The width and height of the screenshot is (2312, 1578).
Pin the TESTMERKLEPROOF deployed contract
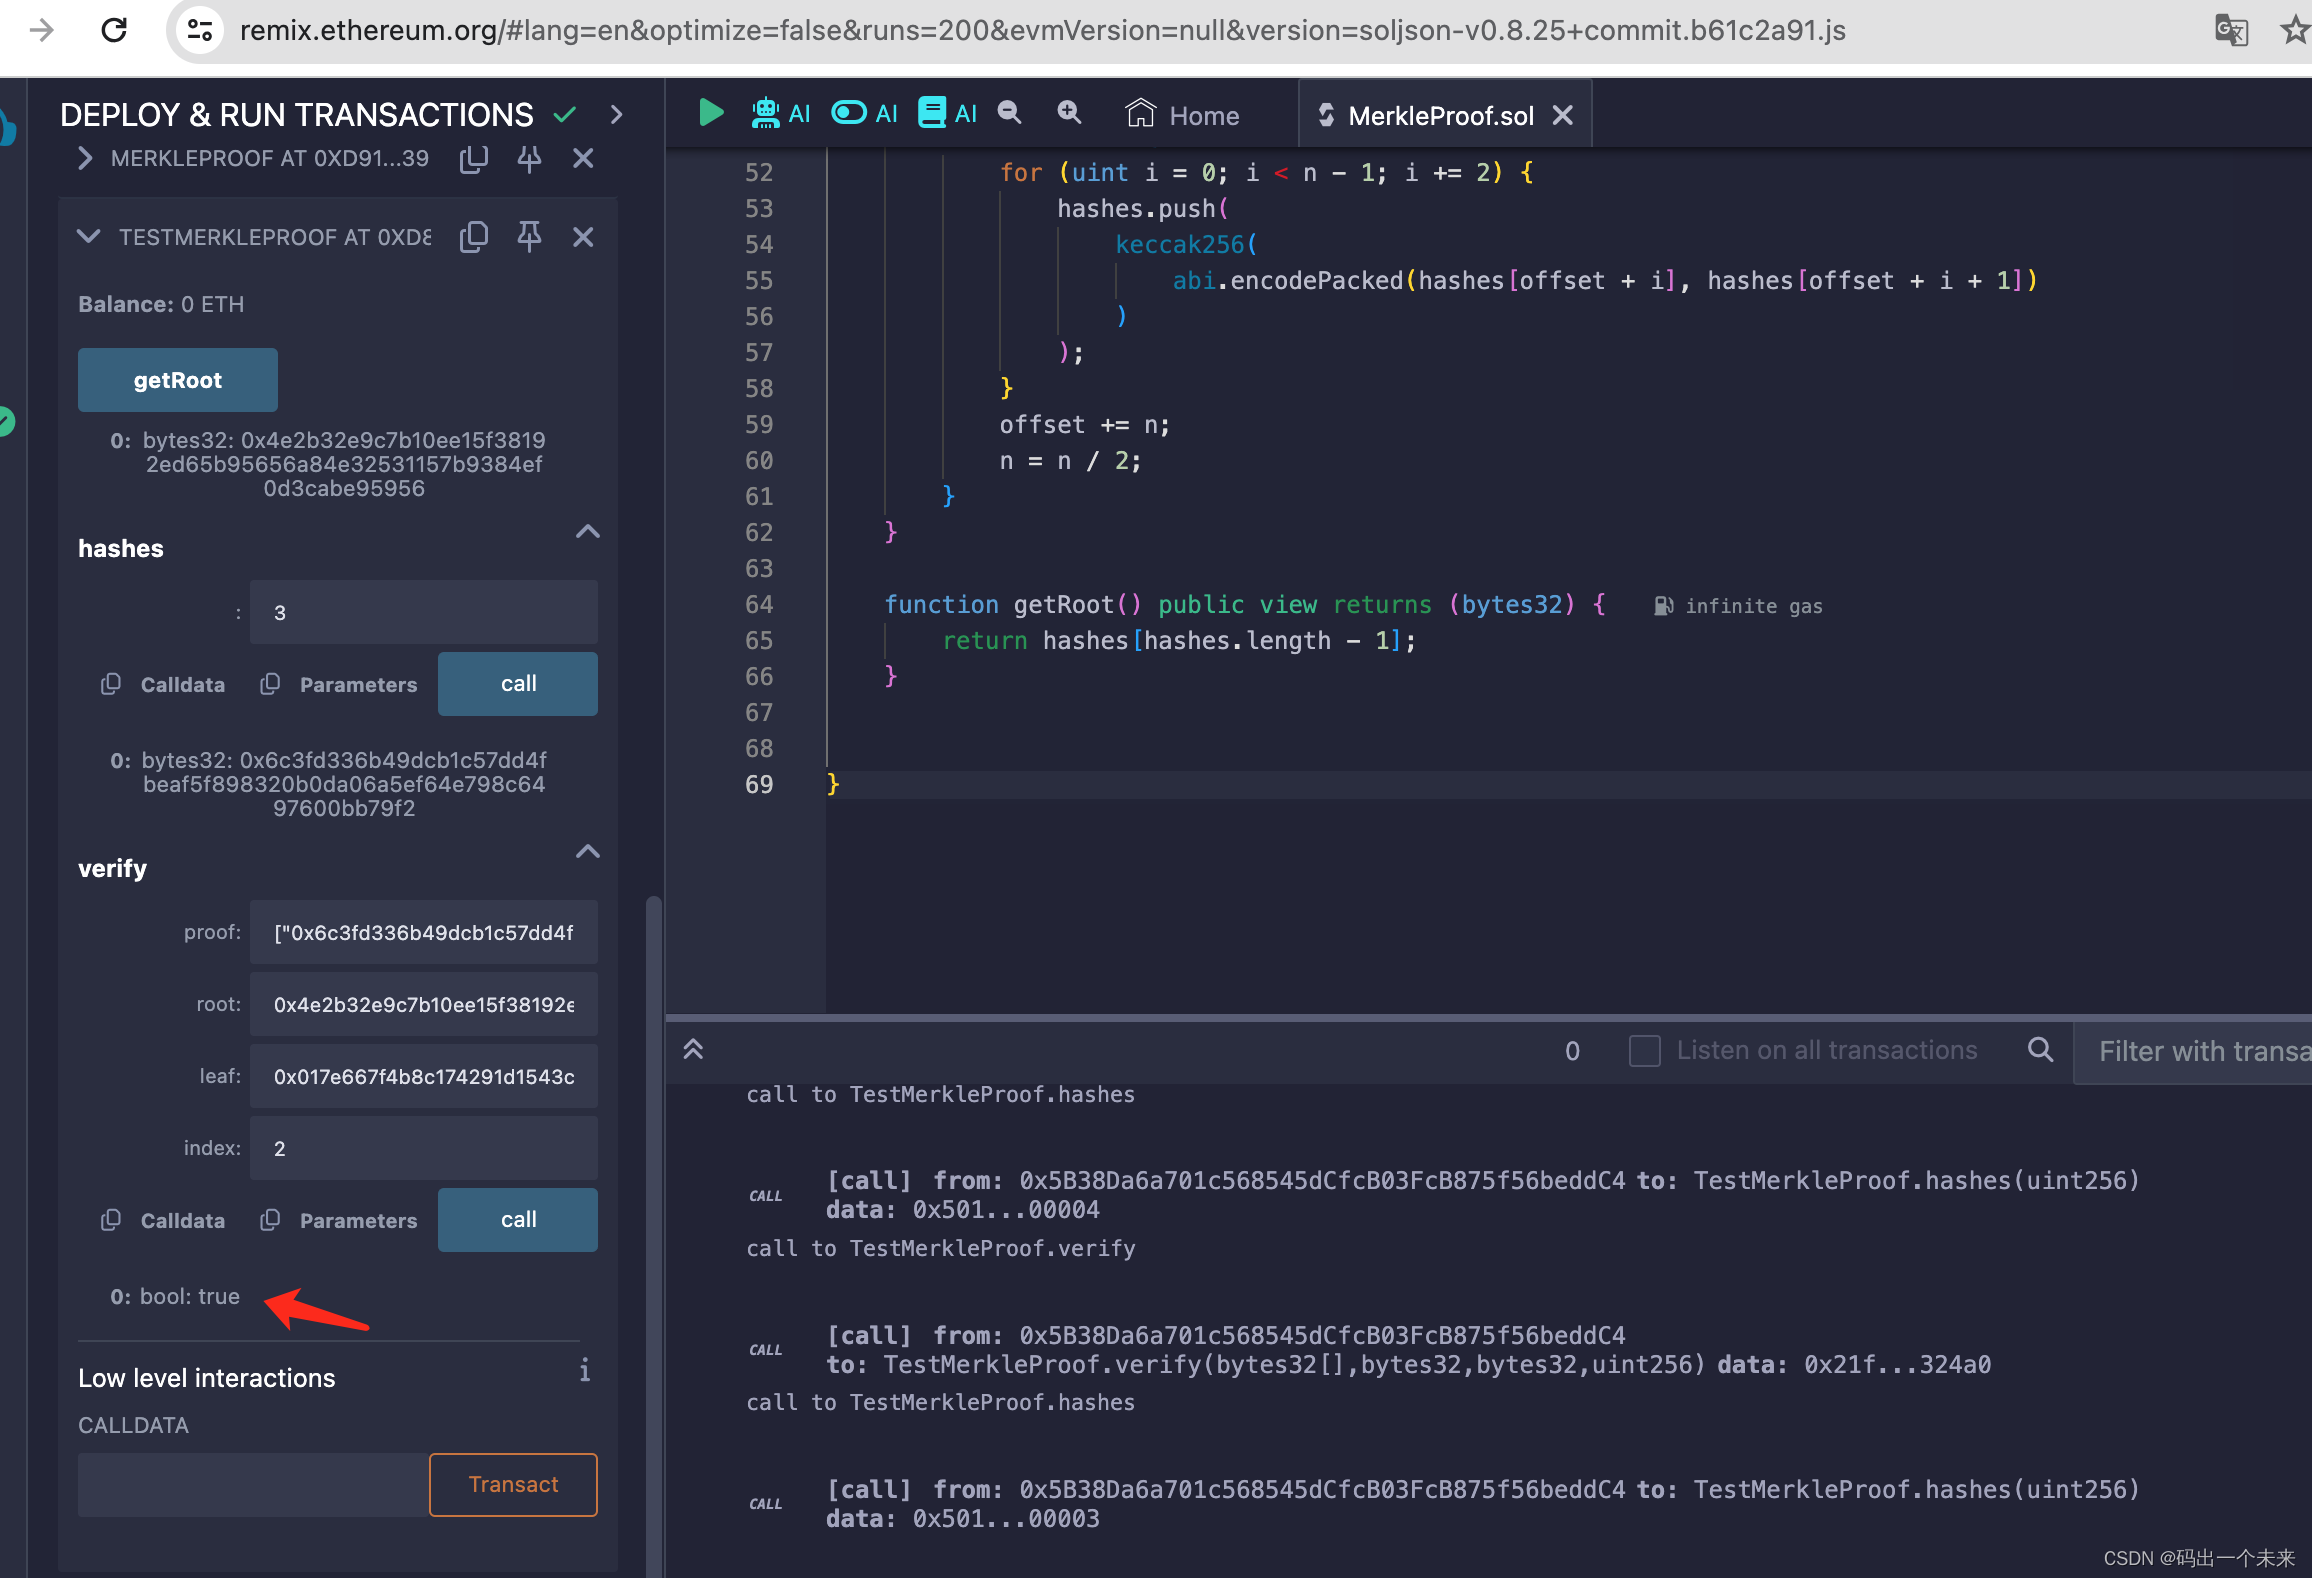pos(529,237)
